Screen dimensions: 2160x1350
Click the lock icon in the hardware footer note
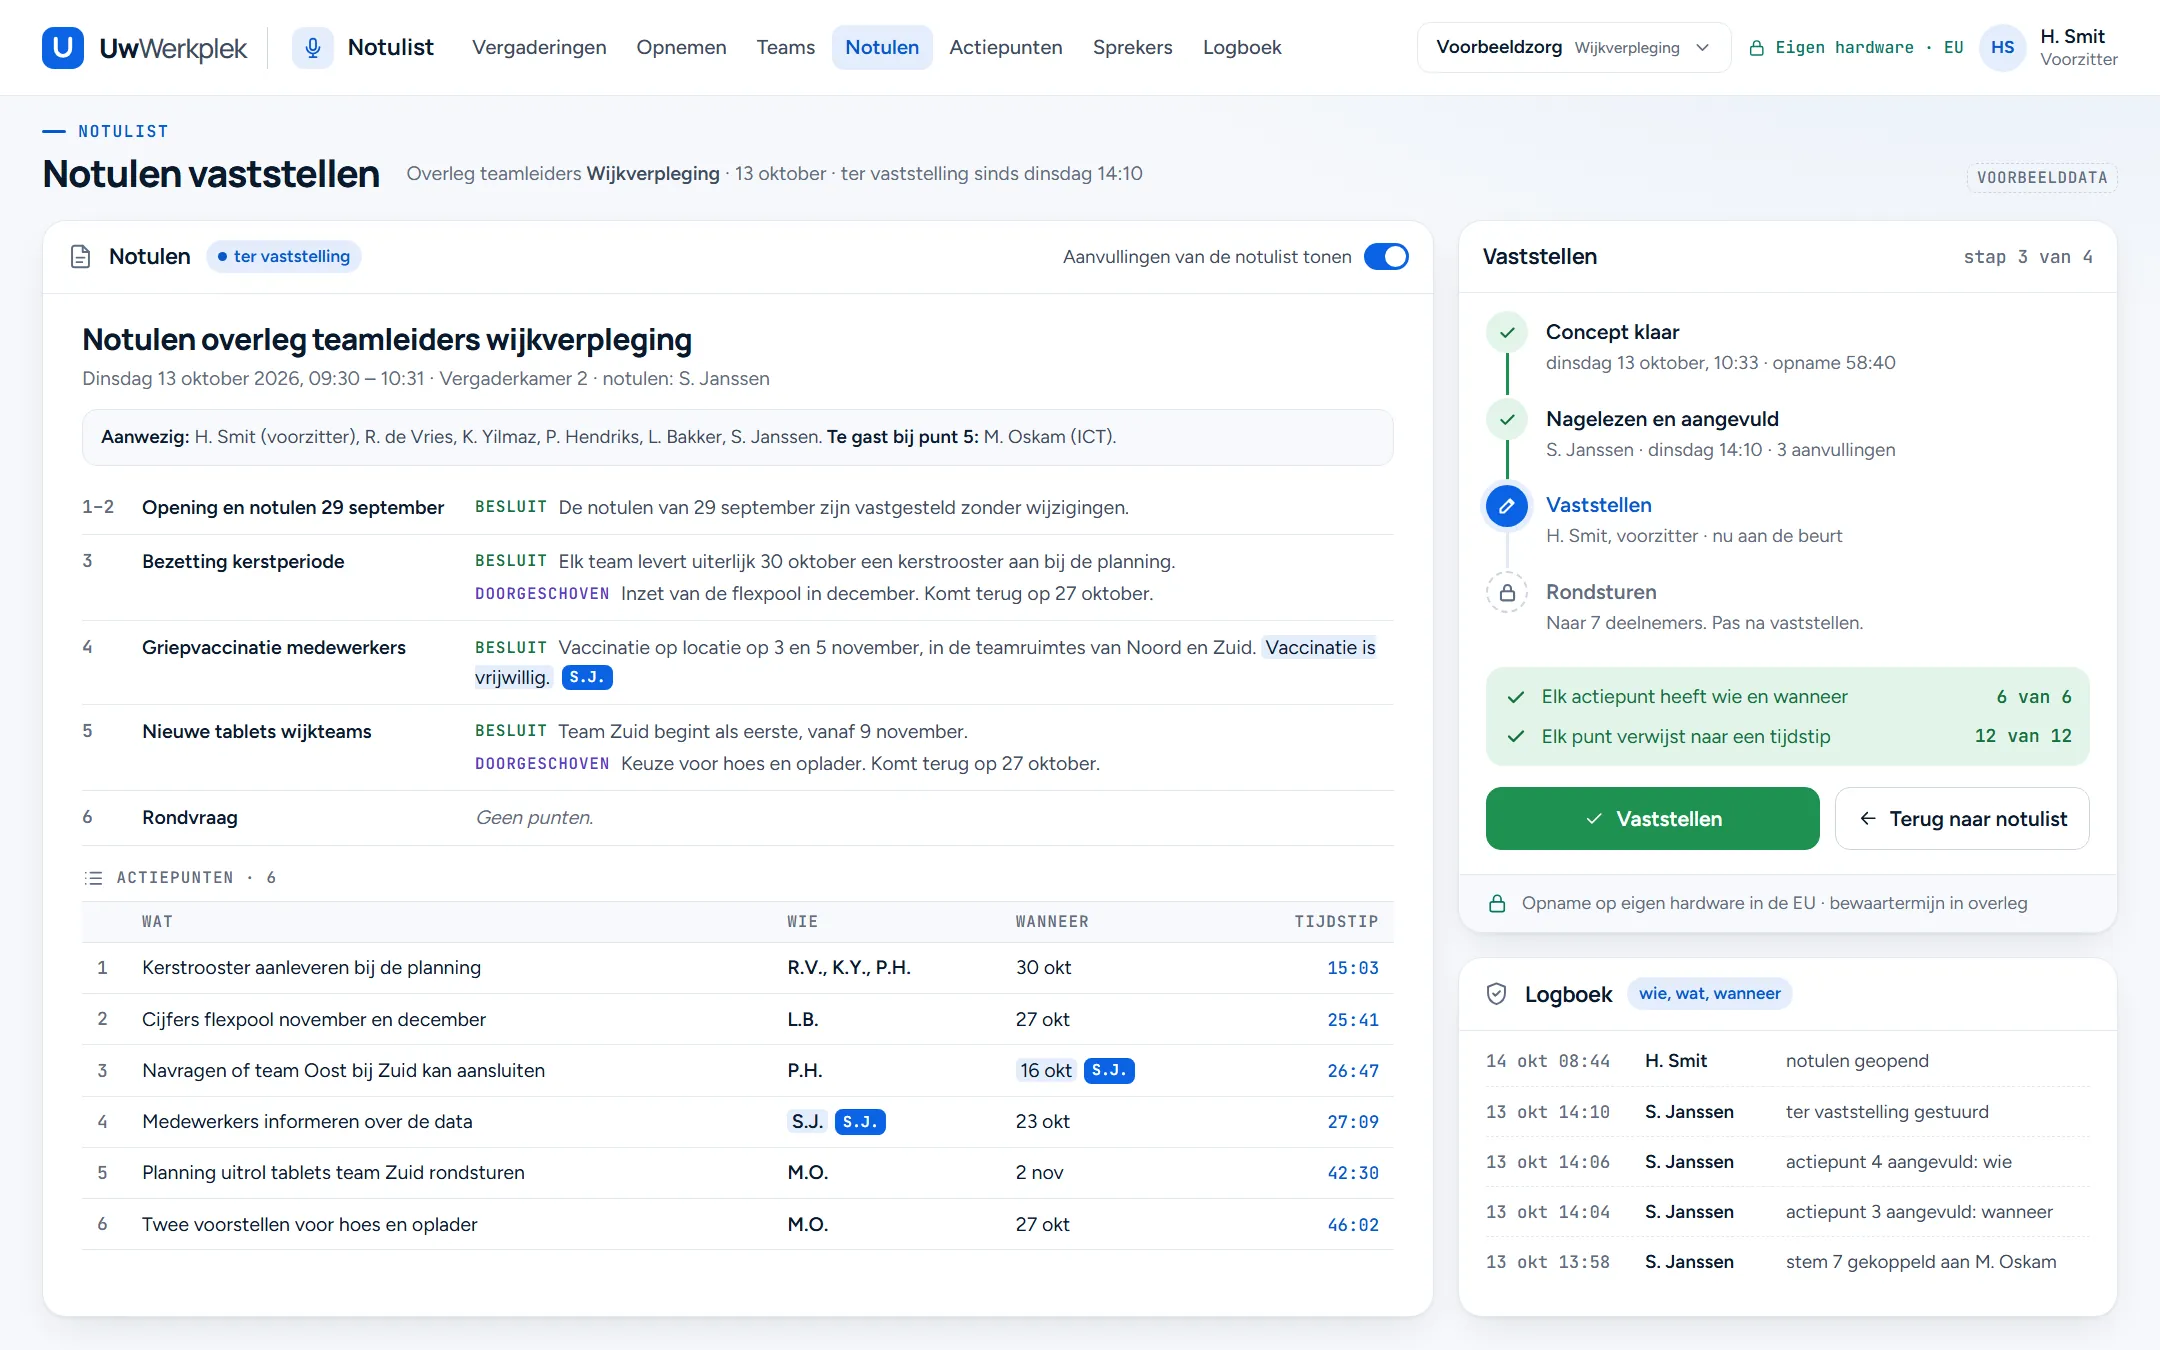1497,904
